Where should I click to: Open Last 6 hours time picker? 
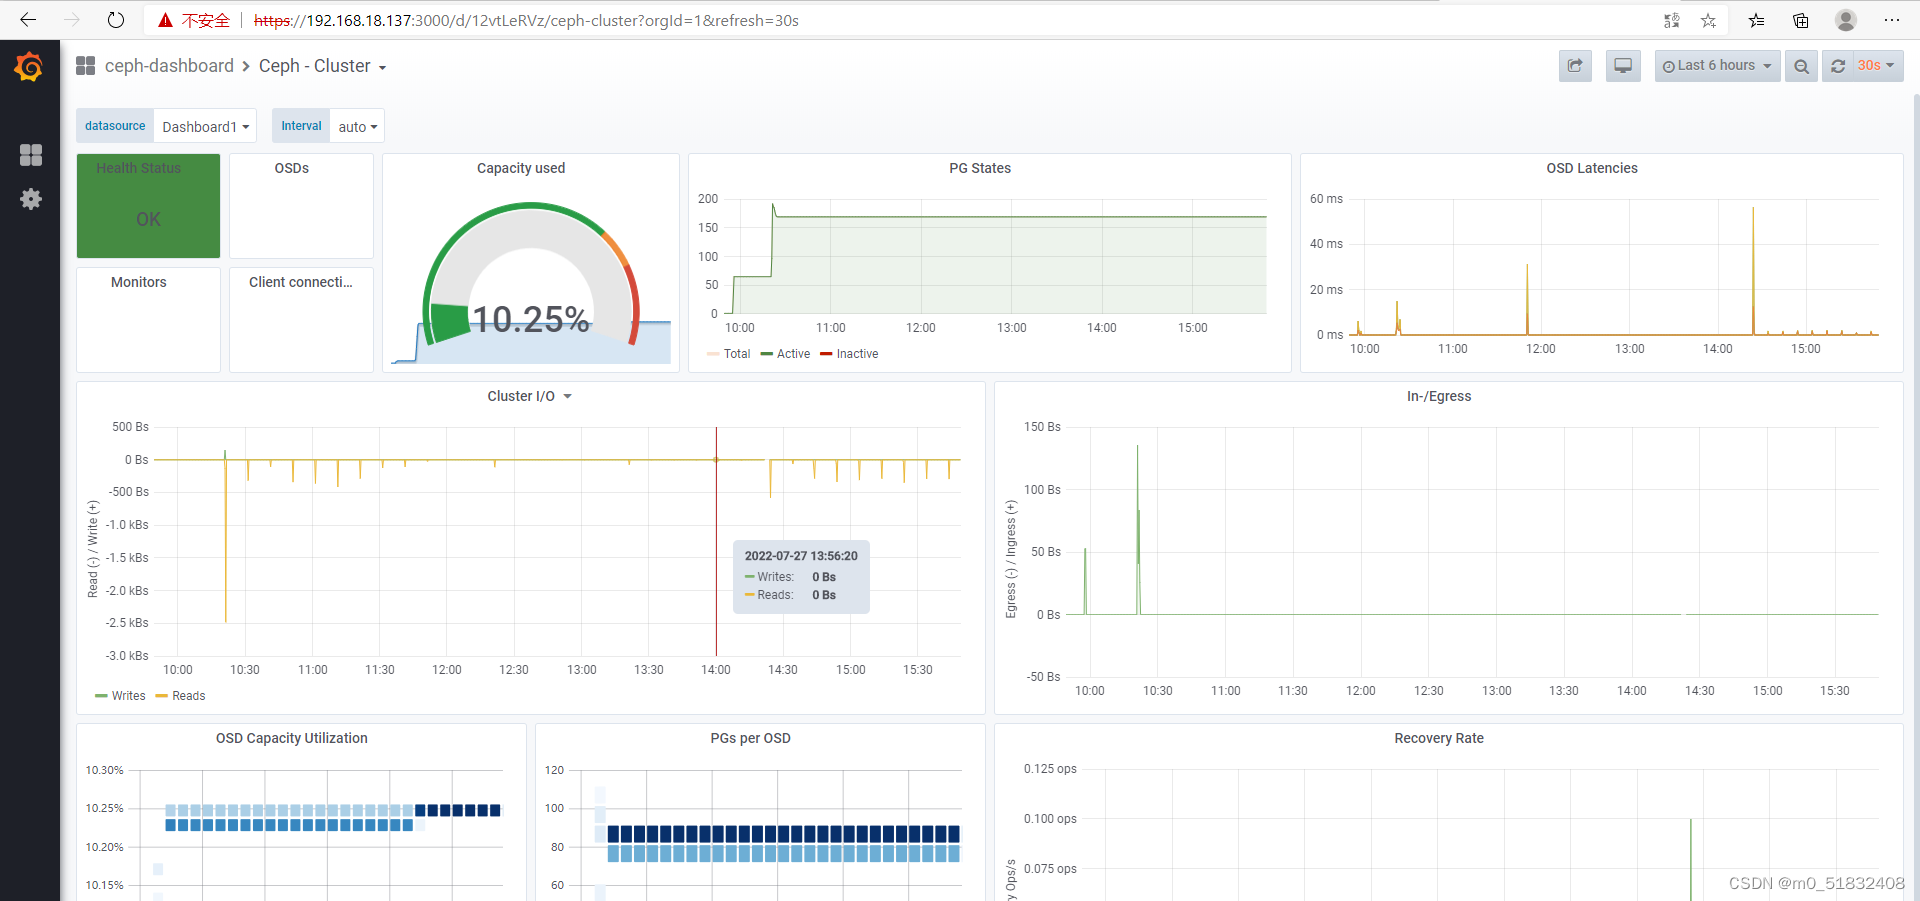(x=1717, y=66)
